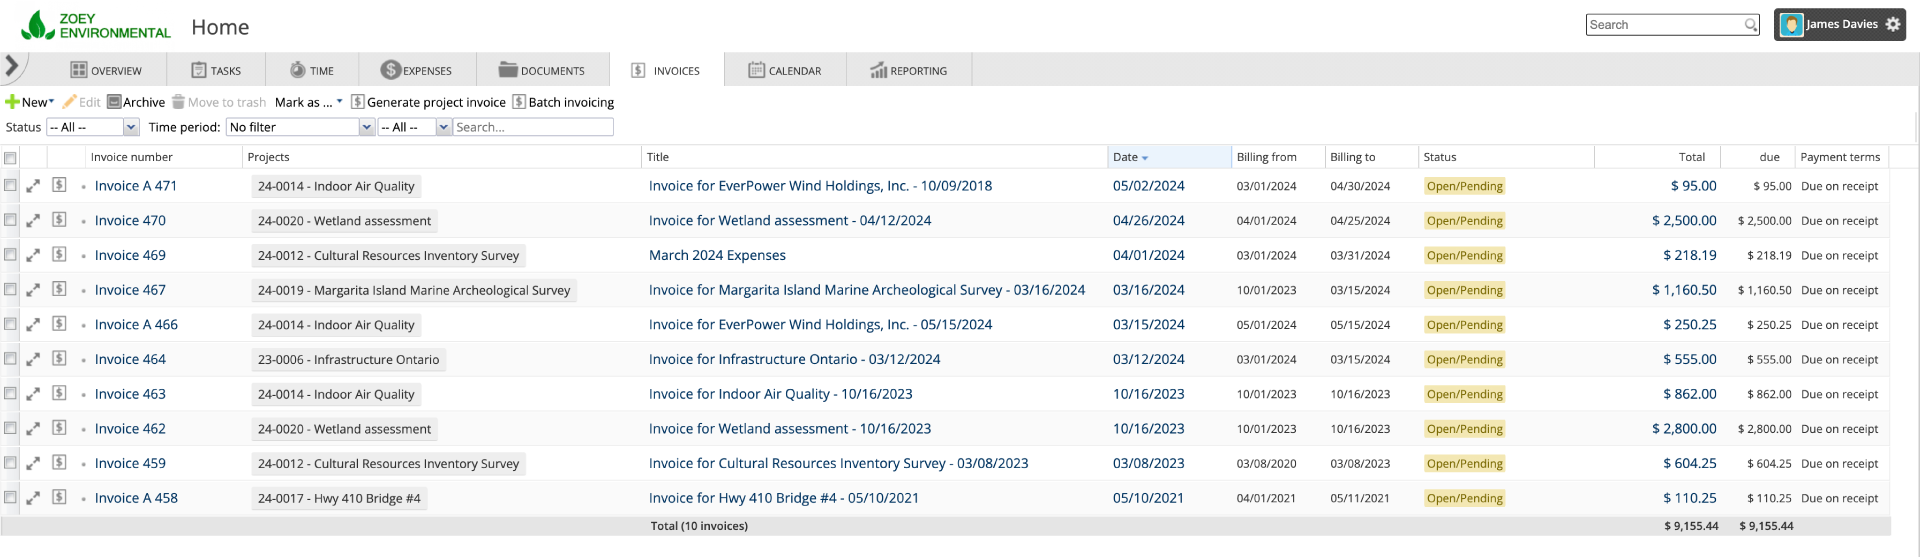Click invoice document icon for Invoice 463
Screen dimensions: 1920x557
[x=60, y=393]
